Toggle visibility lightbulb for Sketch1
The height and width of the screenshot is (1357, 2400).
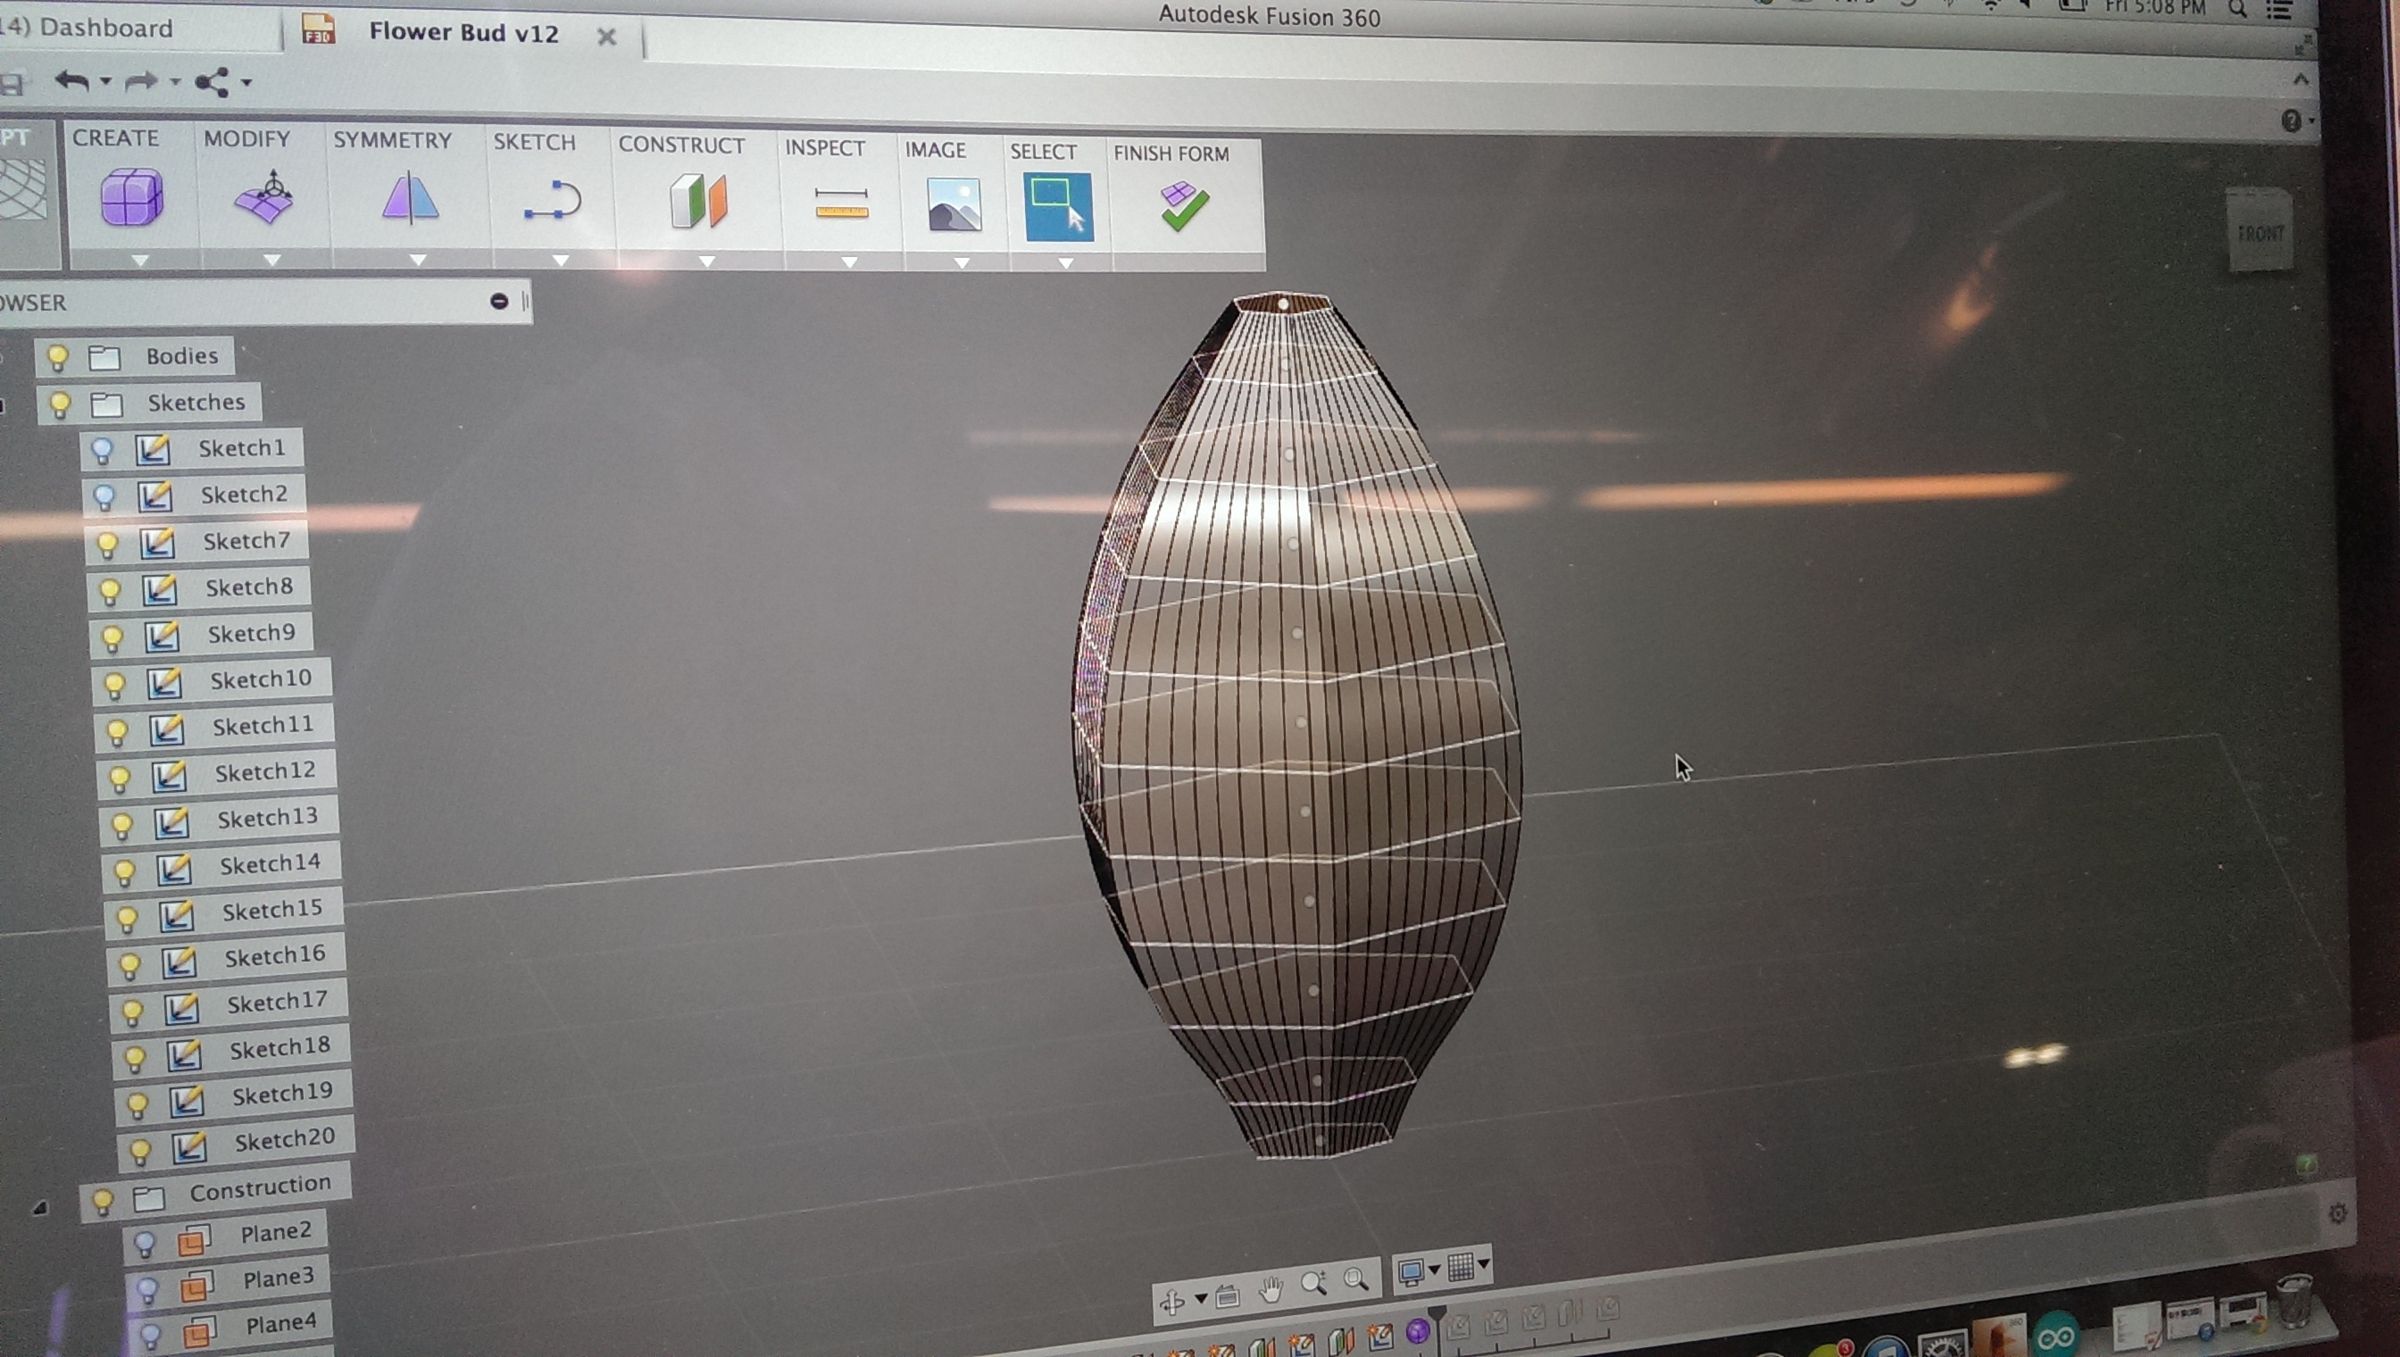[x=102, y=450]
